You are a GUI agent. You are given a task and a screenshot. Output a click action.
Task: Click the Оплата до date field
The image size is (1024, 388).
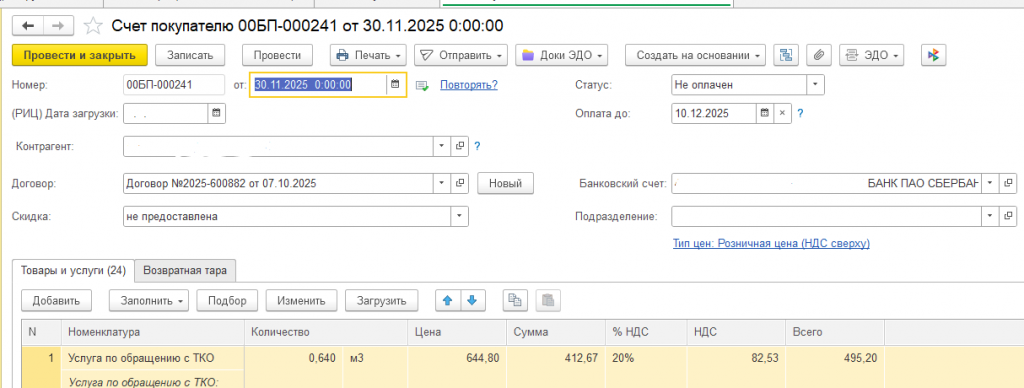click(714, 113)
